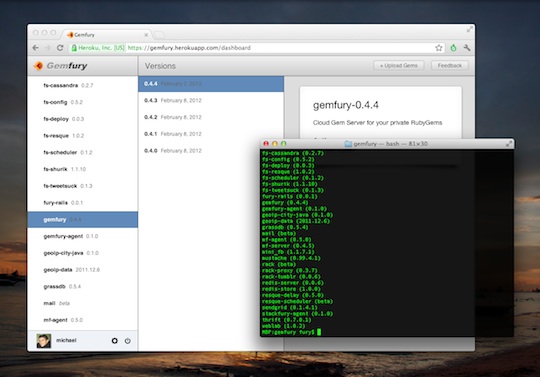The width and height of the screenshot is (540, 377).
Task: Click the terminal prompt cursor line
Action: pos(291,332)
